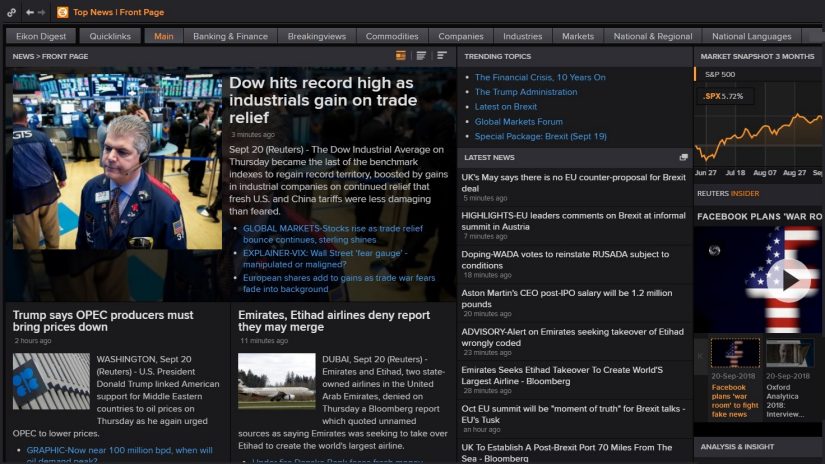This screenshot has width=825, height=464.
Task: Open The Trump Administration topic
Action: tap(526, 92)
